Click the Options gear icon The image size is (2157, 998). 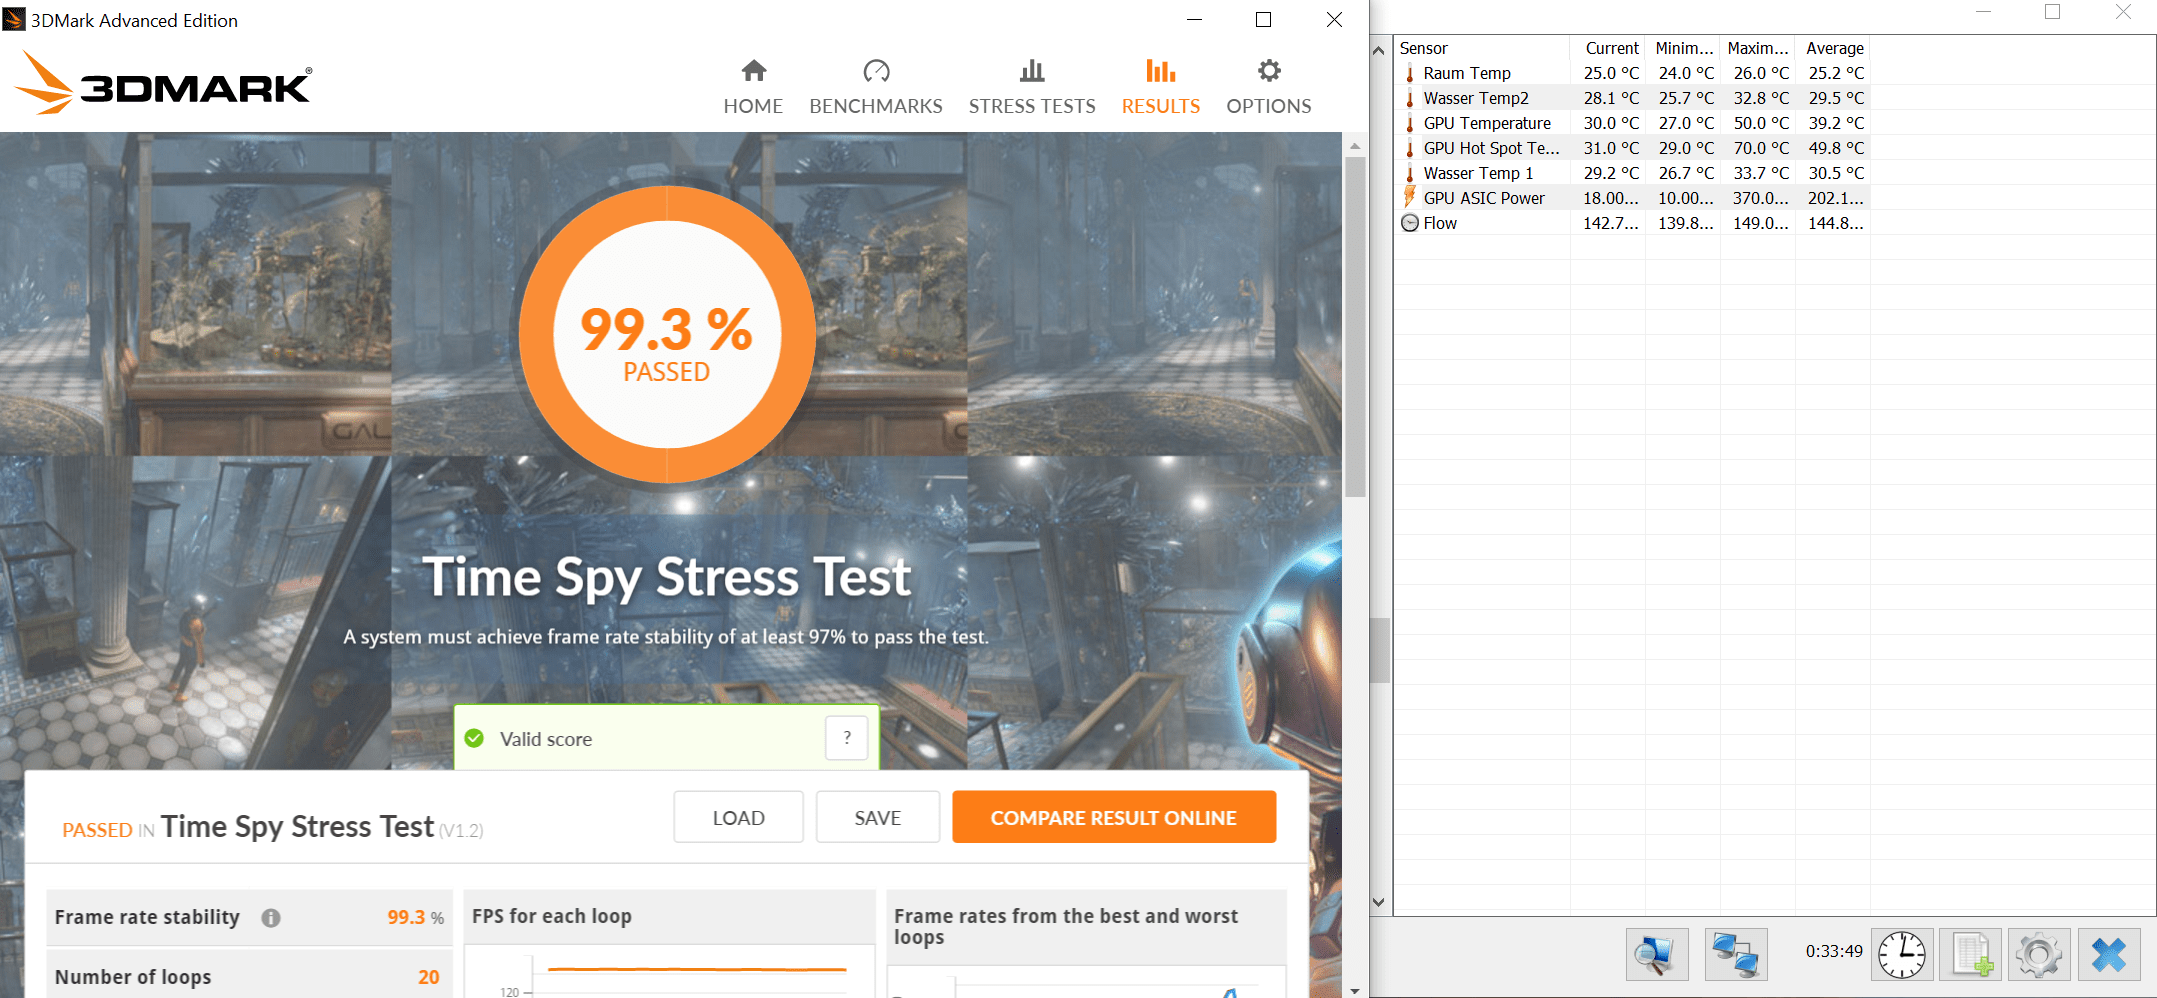point(1269,70)
